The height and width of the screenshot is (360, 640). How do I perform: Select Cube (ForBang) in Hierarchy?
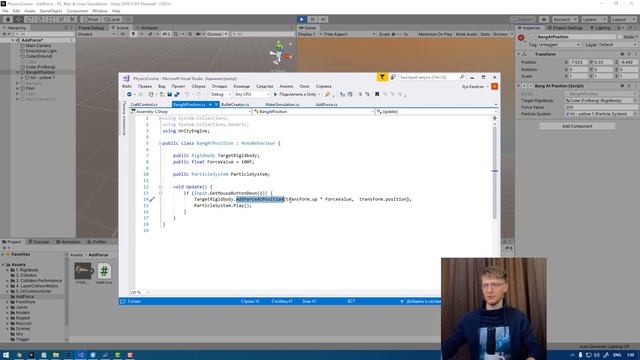(40, 67)
